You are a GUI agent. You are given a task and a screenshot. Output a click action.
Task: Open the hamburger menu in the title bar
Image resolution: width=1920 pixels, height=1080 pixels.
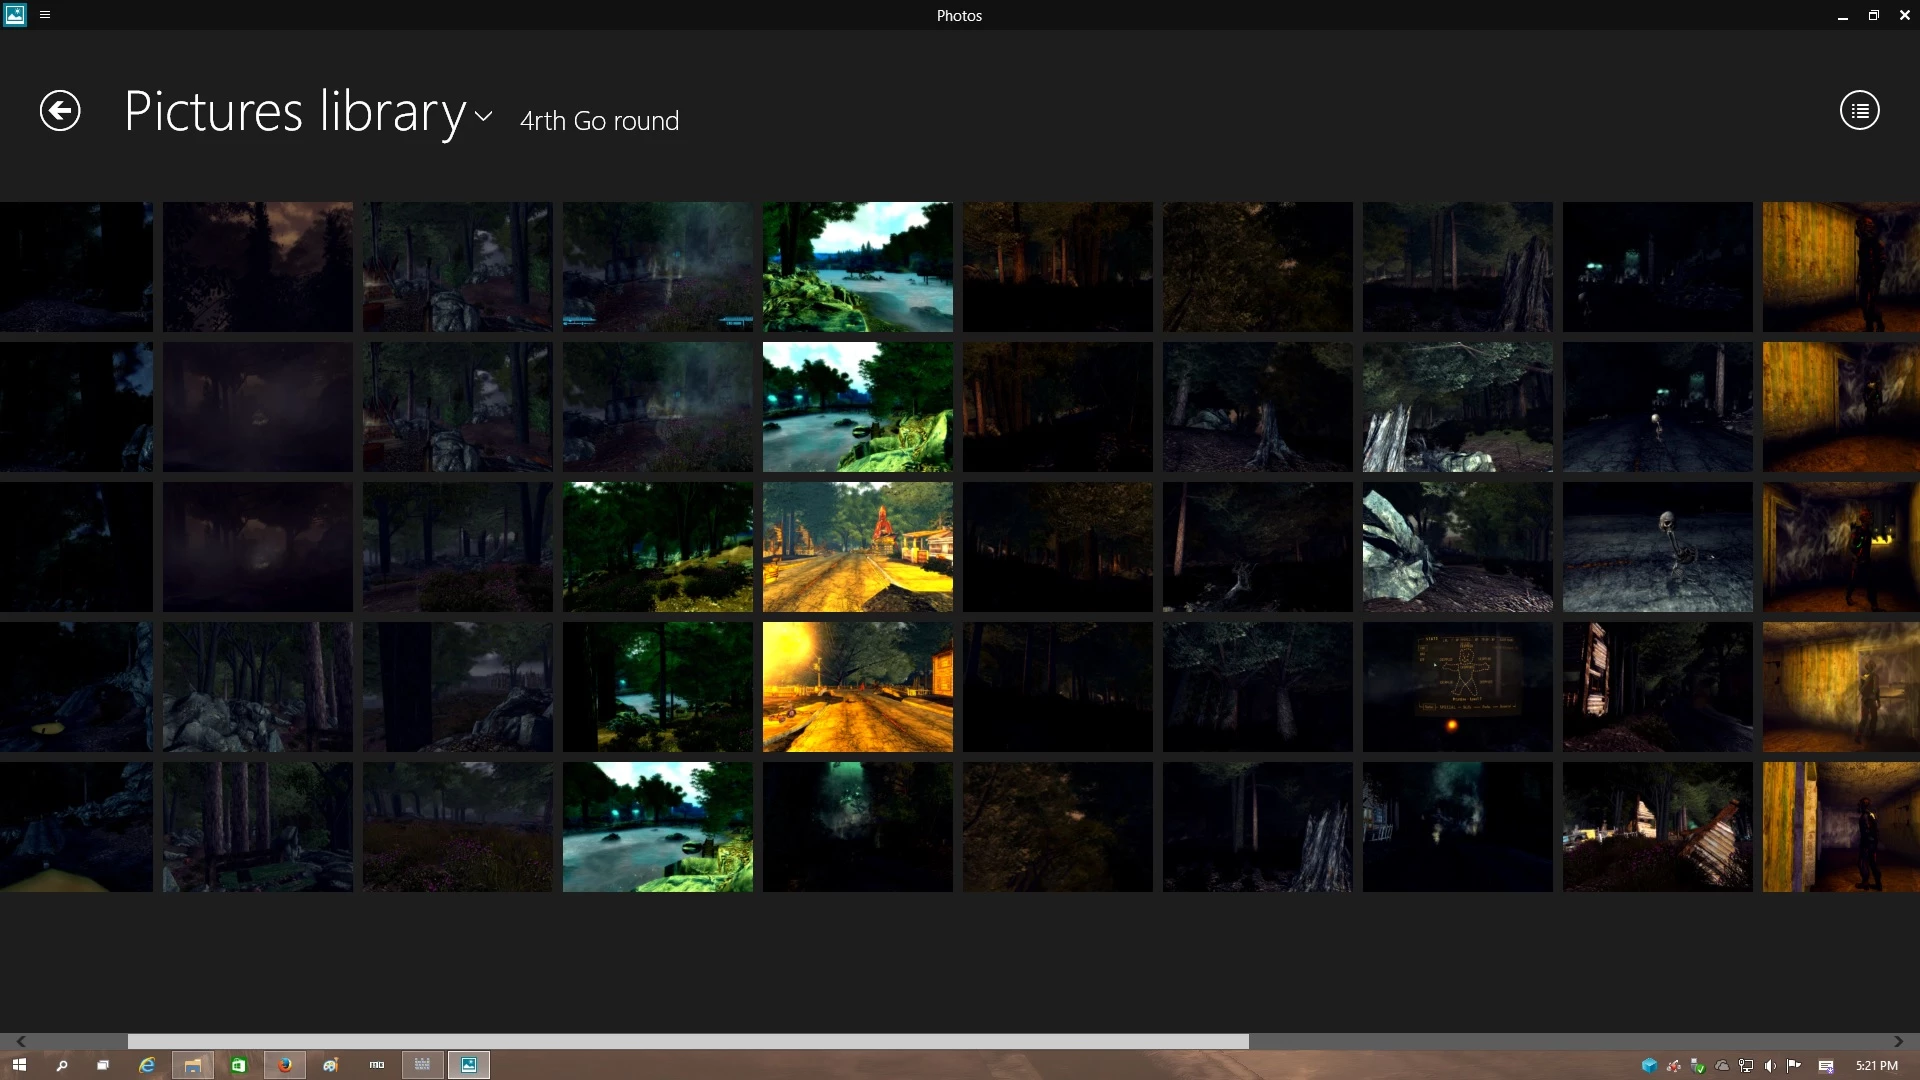click(x=45, y=15)
